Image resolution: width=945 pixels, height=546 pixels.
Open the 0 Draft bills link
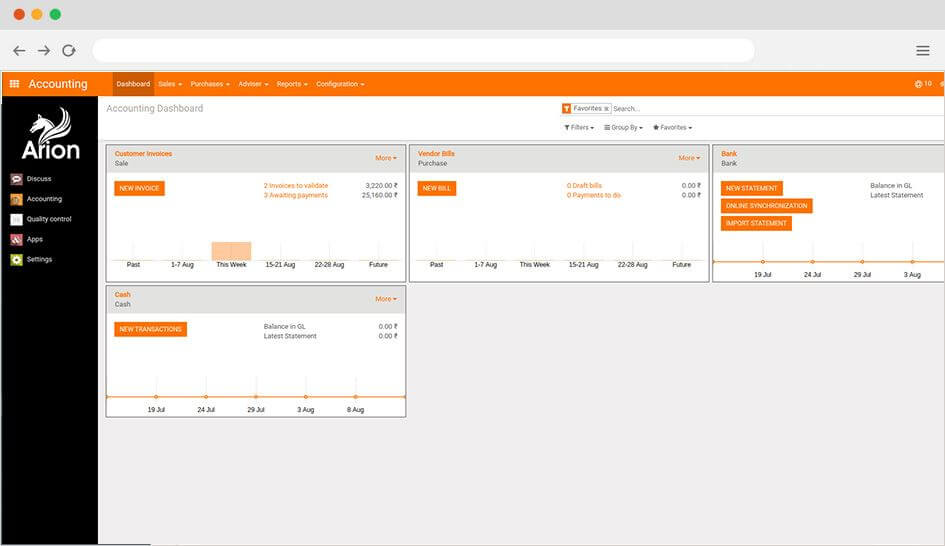tap(584, 186)
